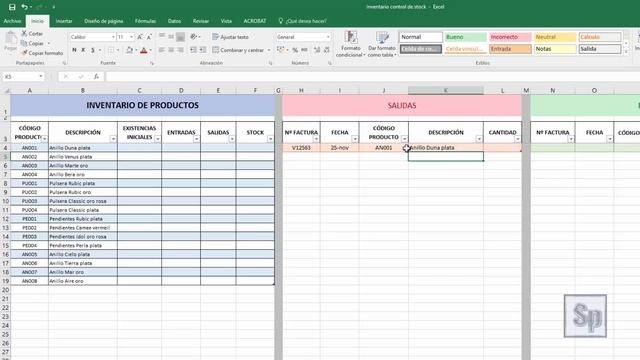Click the cell borders icon
Image resolution: width=640 pixels, height=360 pixels.
pyautogui.click(x=111, y=50)
